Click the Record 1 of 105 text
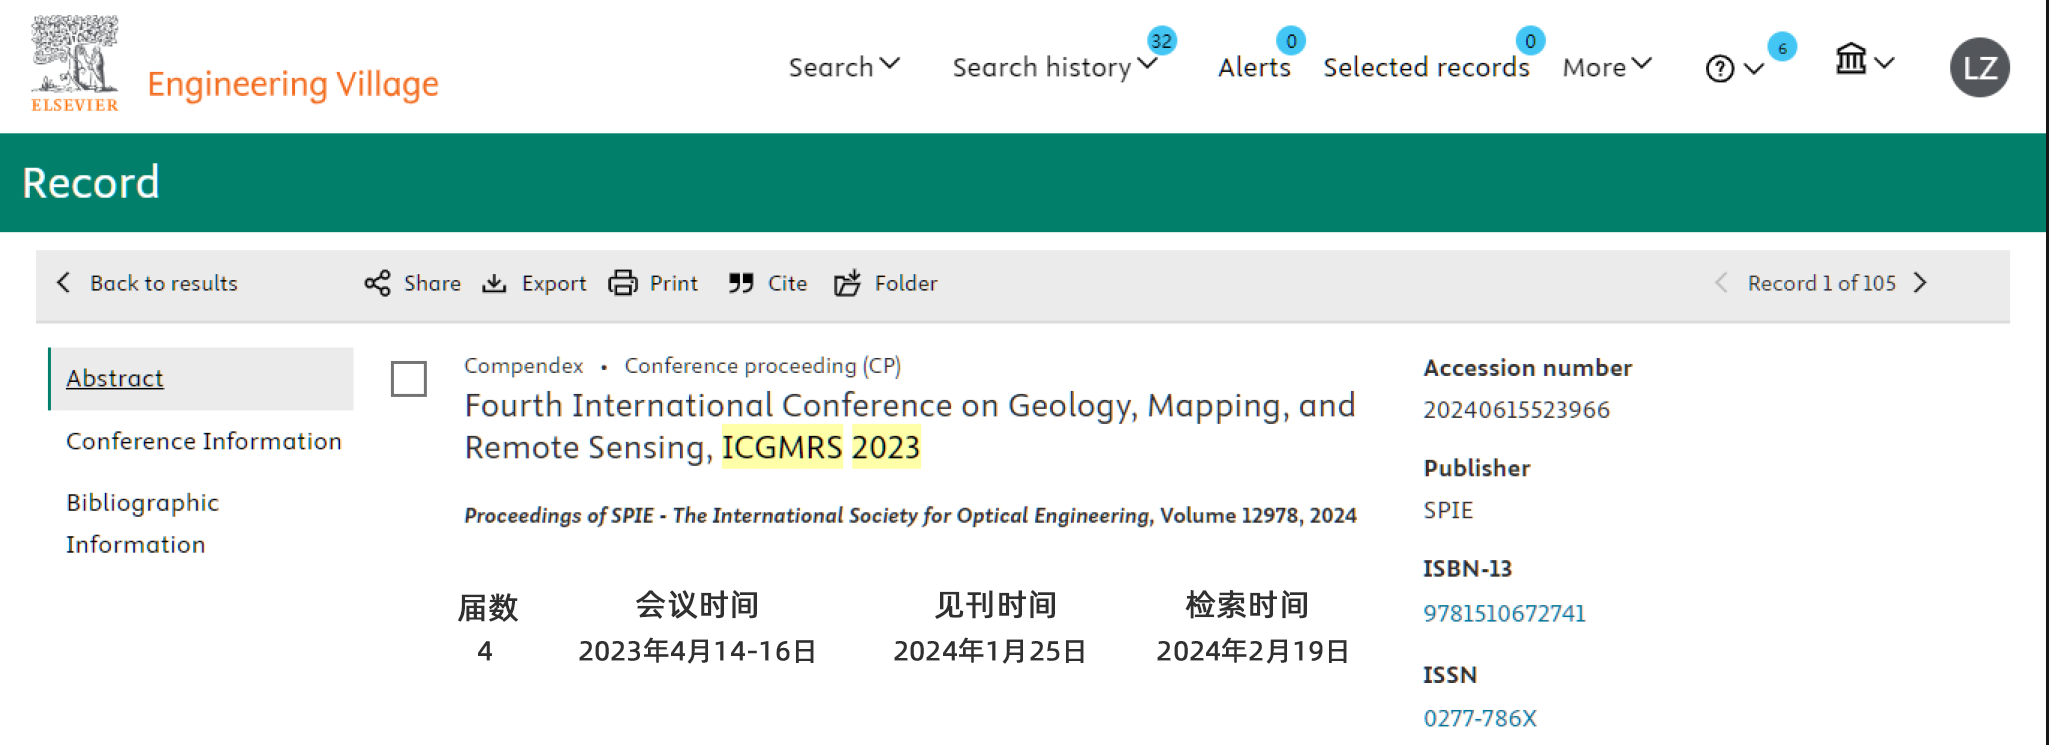Image resolution: width=2049 pixels, height=745 pixels. (x=1821, y=283)
